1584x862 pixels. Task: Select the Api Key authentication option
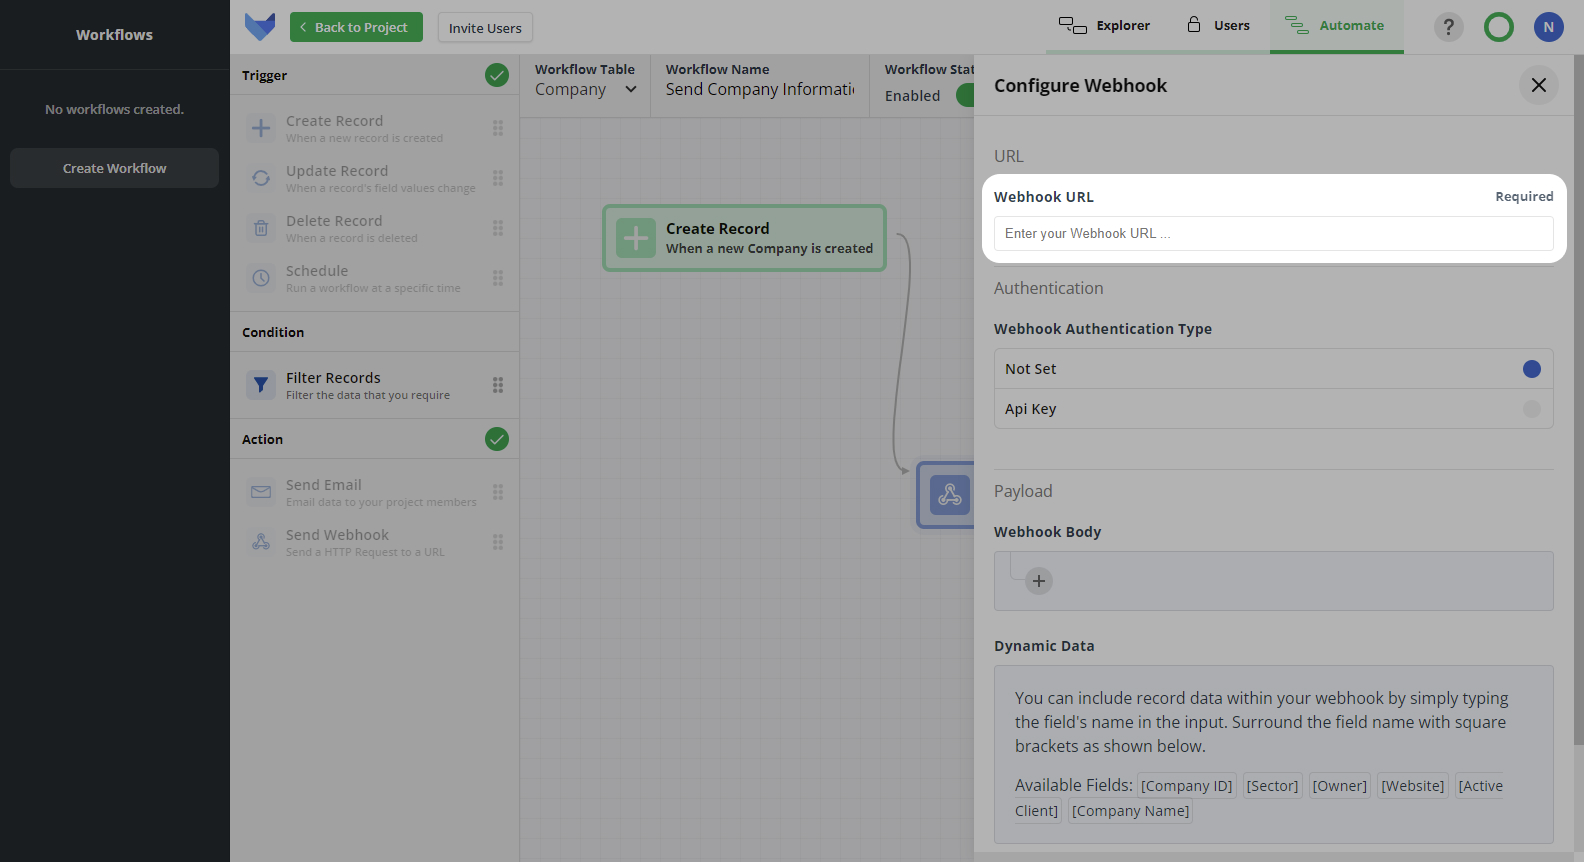(x=1531, y=409)
